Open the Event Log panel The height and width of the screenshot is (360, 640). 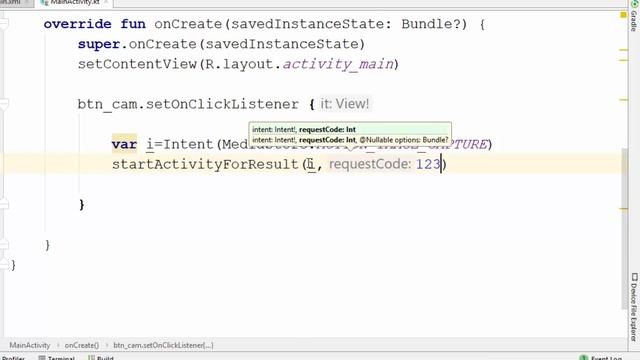click(x=601, y=358)
